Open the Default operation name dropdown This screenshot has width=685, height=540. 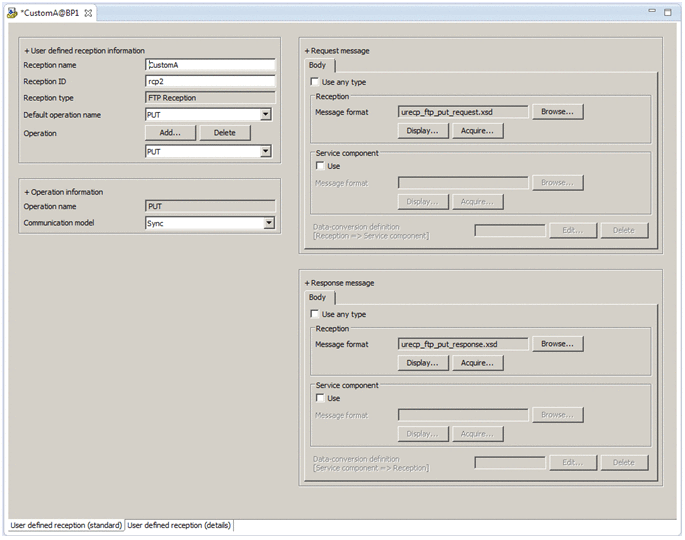[266, 115]
